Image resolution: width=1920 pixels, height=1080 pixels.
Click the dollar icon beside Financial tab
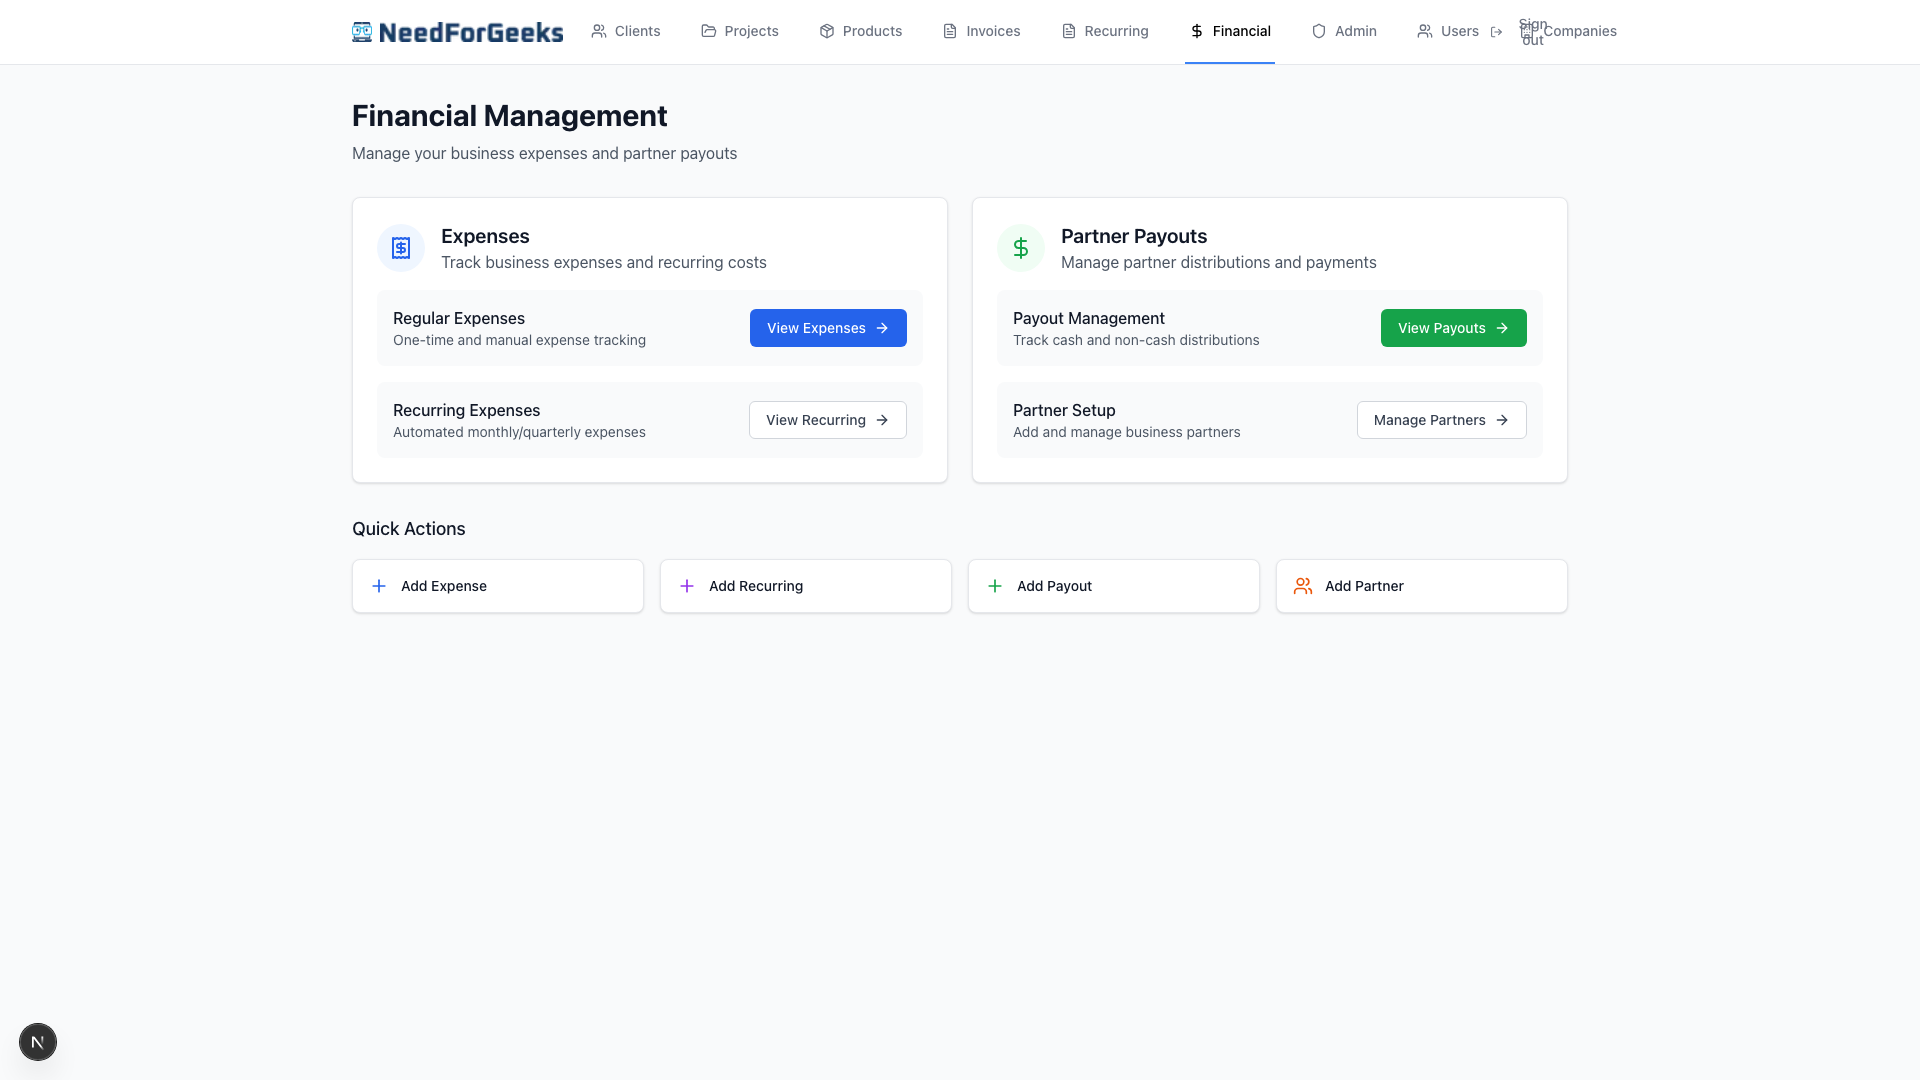click(x=1196, y=31)
